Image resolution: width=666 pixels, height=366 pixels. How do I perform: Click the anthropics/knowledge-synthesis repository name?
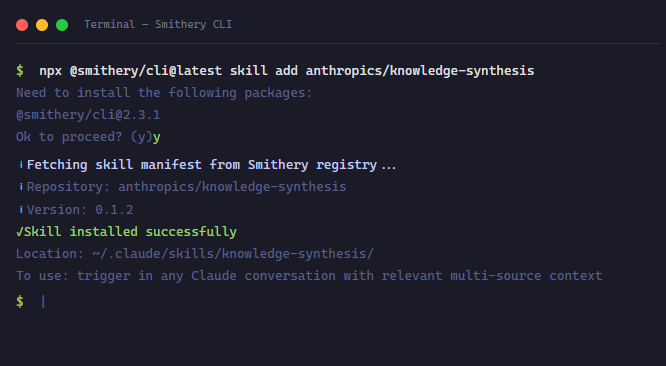tap(232, 187)
